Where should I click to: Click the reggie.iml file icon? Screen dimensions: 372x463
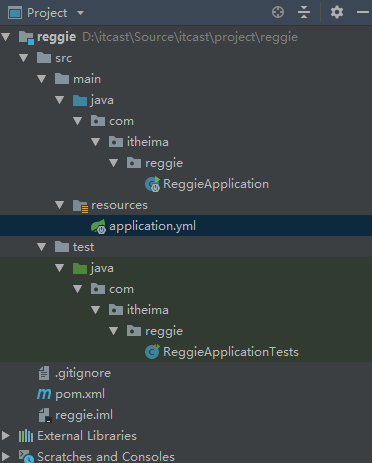[x=44, y=415]
